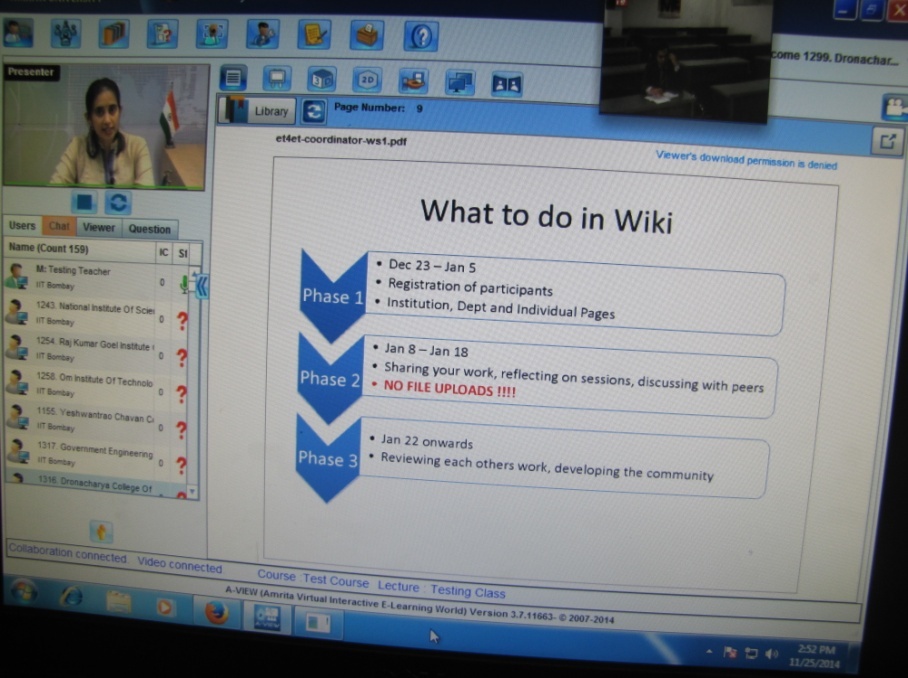
Task: Click the Action Center flag tray icon
Action: click(730, 653)
